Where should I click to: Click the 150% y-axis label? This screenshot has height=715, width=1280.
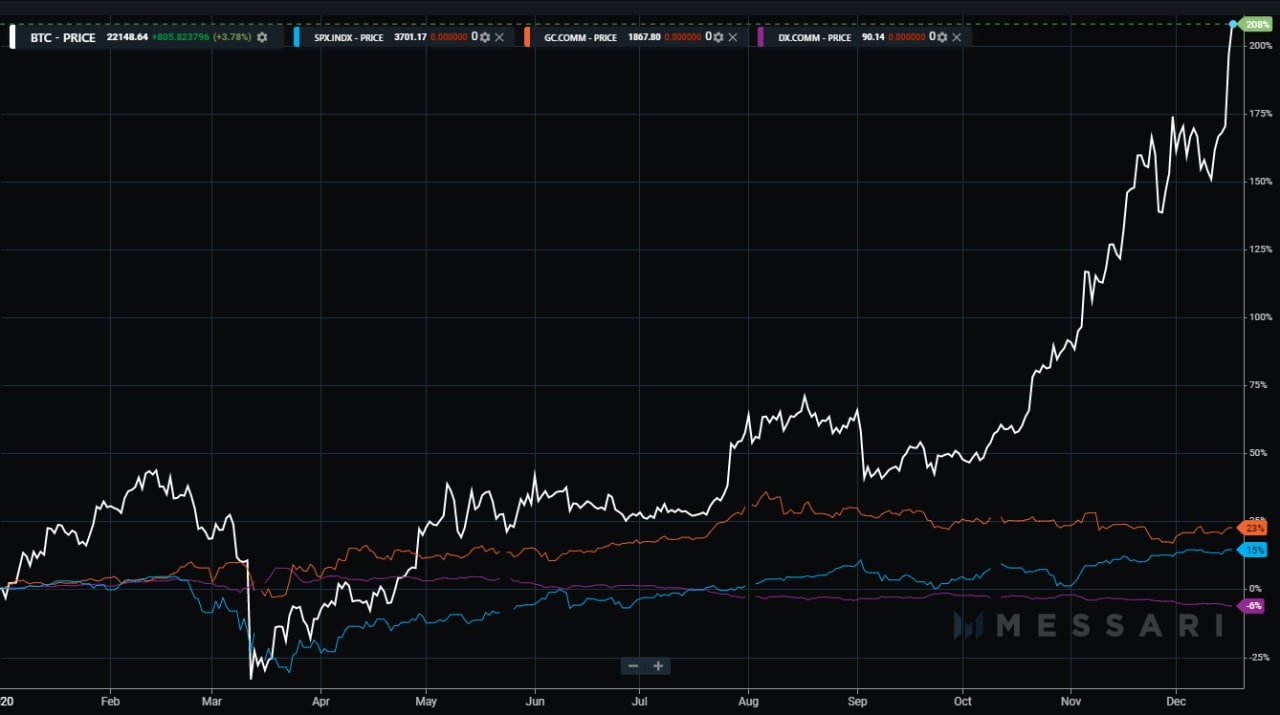tap(1260, 182)
